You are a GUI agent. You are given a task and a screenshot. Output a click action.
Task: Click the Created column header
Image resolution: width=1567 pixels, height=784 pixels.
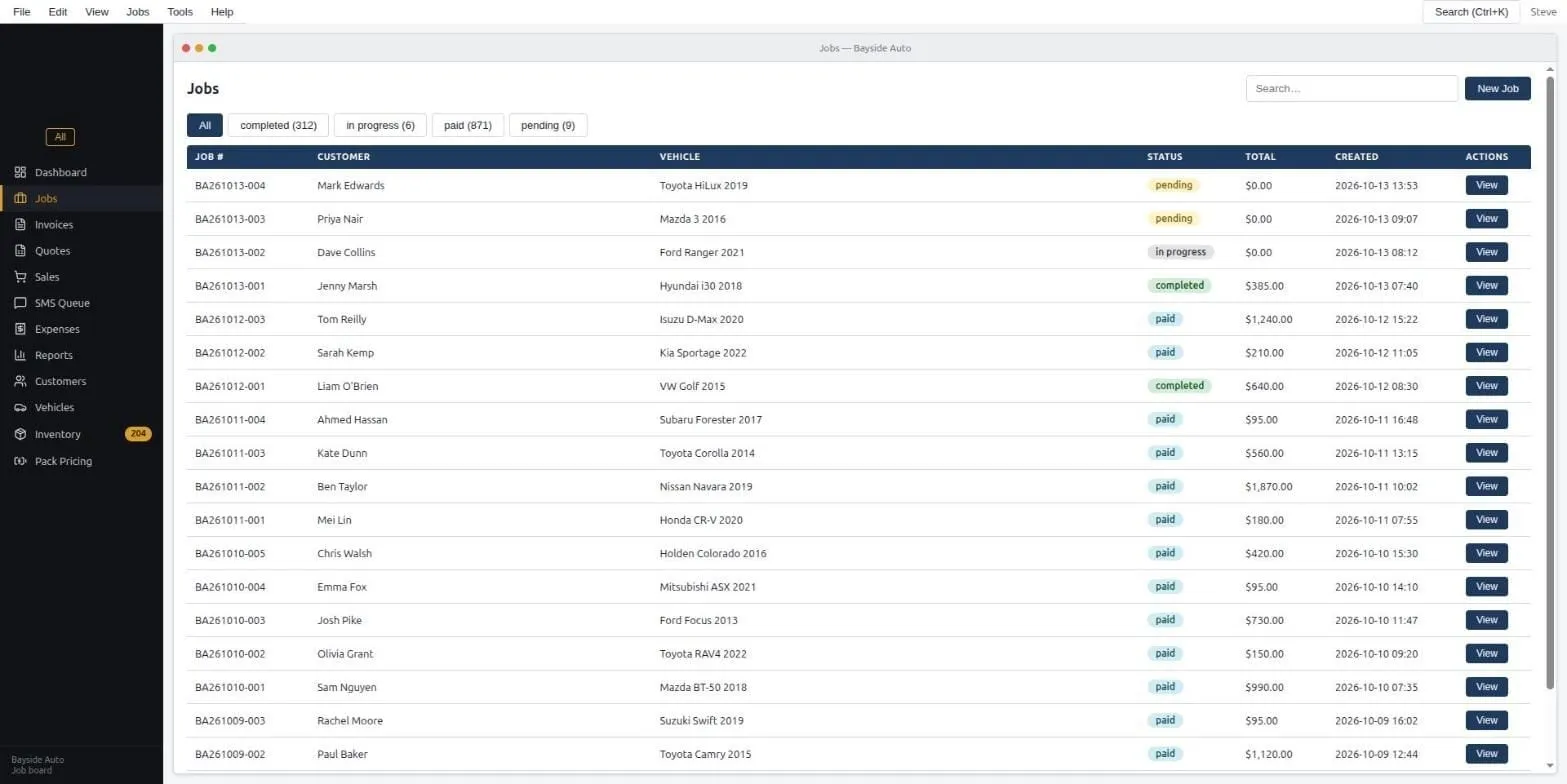click(1357, 157)
